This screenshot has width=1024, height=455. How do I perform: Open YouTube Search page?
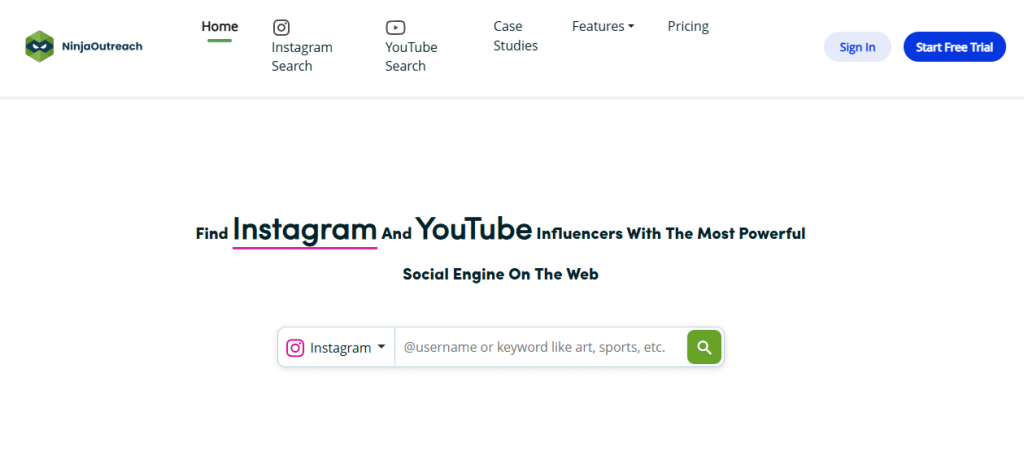411,57
